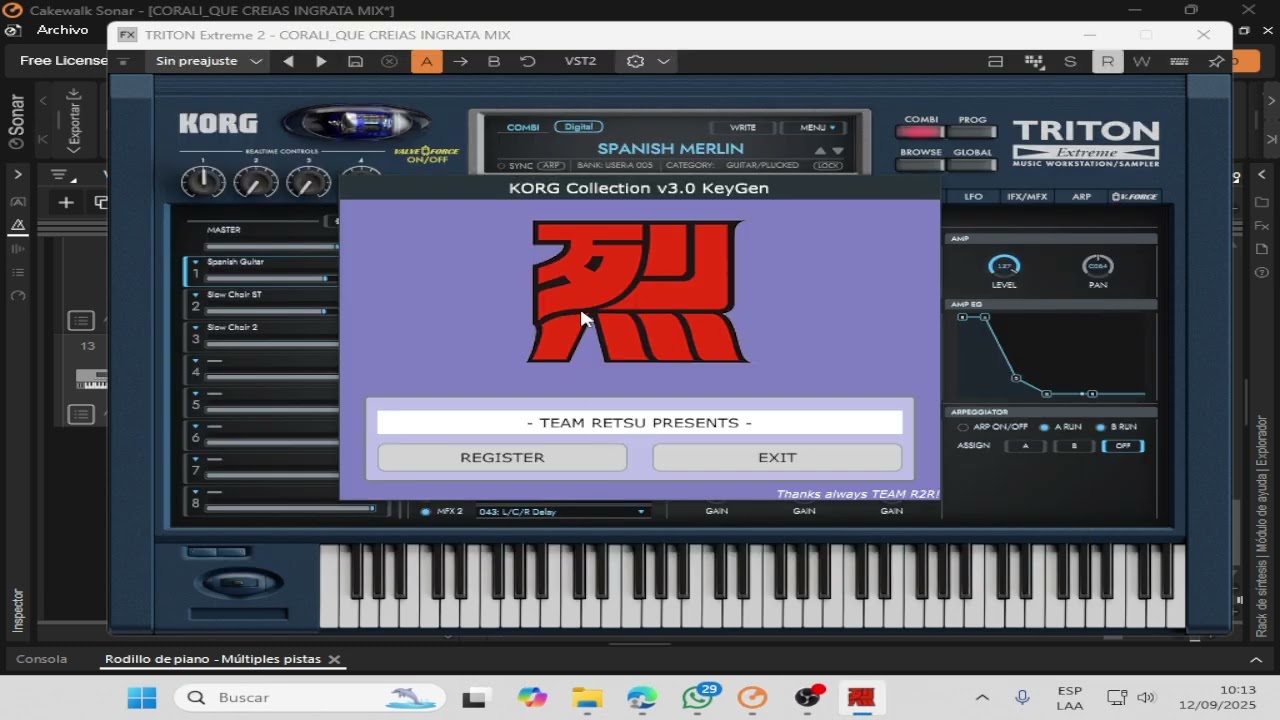Toggle VALVE FORCE ON/OFF
Viewport: 1280px width, 720px height.
[427, 155]
